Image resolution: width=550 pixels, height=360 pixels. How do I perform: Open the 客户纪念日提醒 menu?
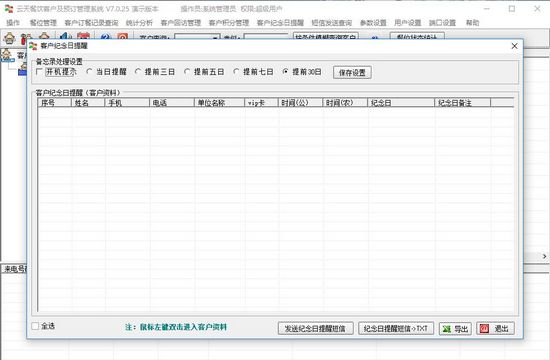pos(280,23)
